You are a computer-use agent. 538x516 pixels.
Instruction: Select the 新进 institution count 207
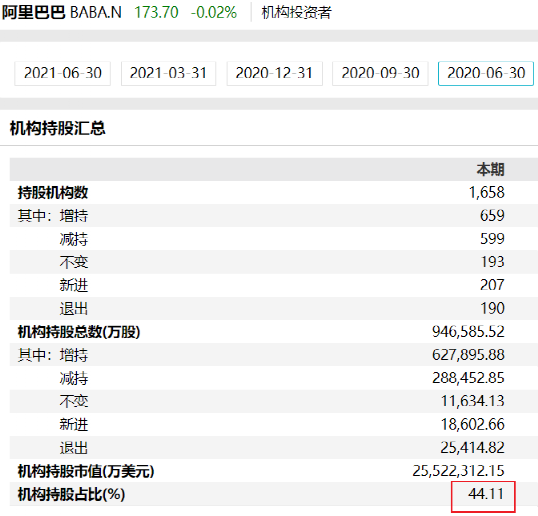tap(492, 285)
